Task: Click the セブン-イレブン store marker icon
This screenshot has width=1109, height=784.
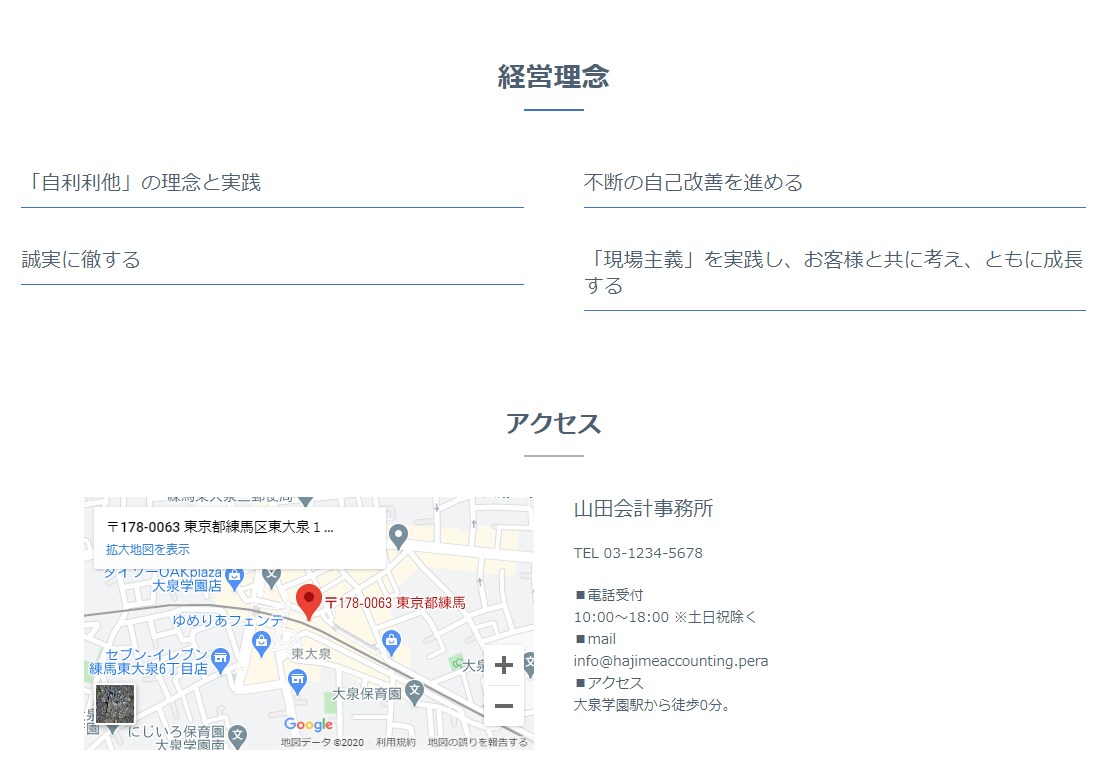Action: (x=221, y=659)
